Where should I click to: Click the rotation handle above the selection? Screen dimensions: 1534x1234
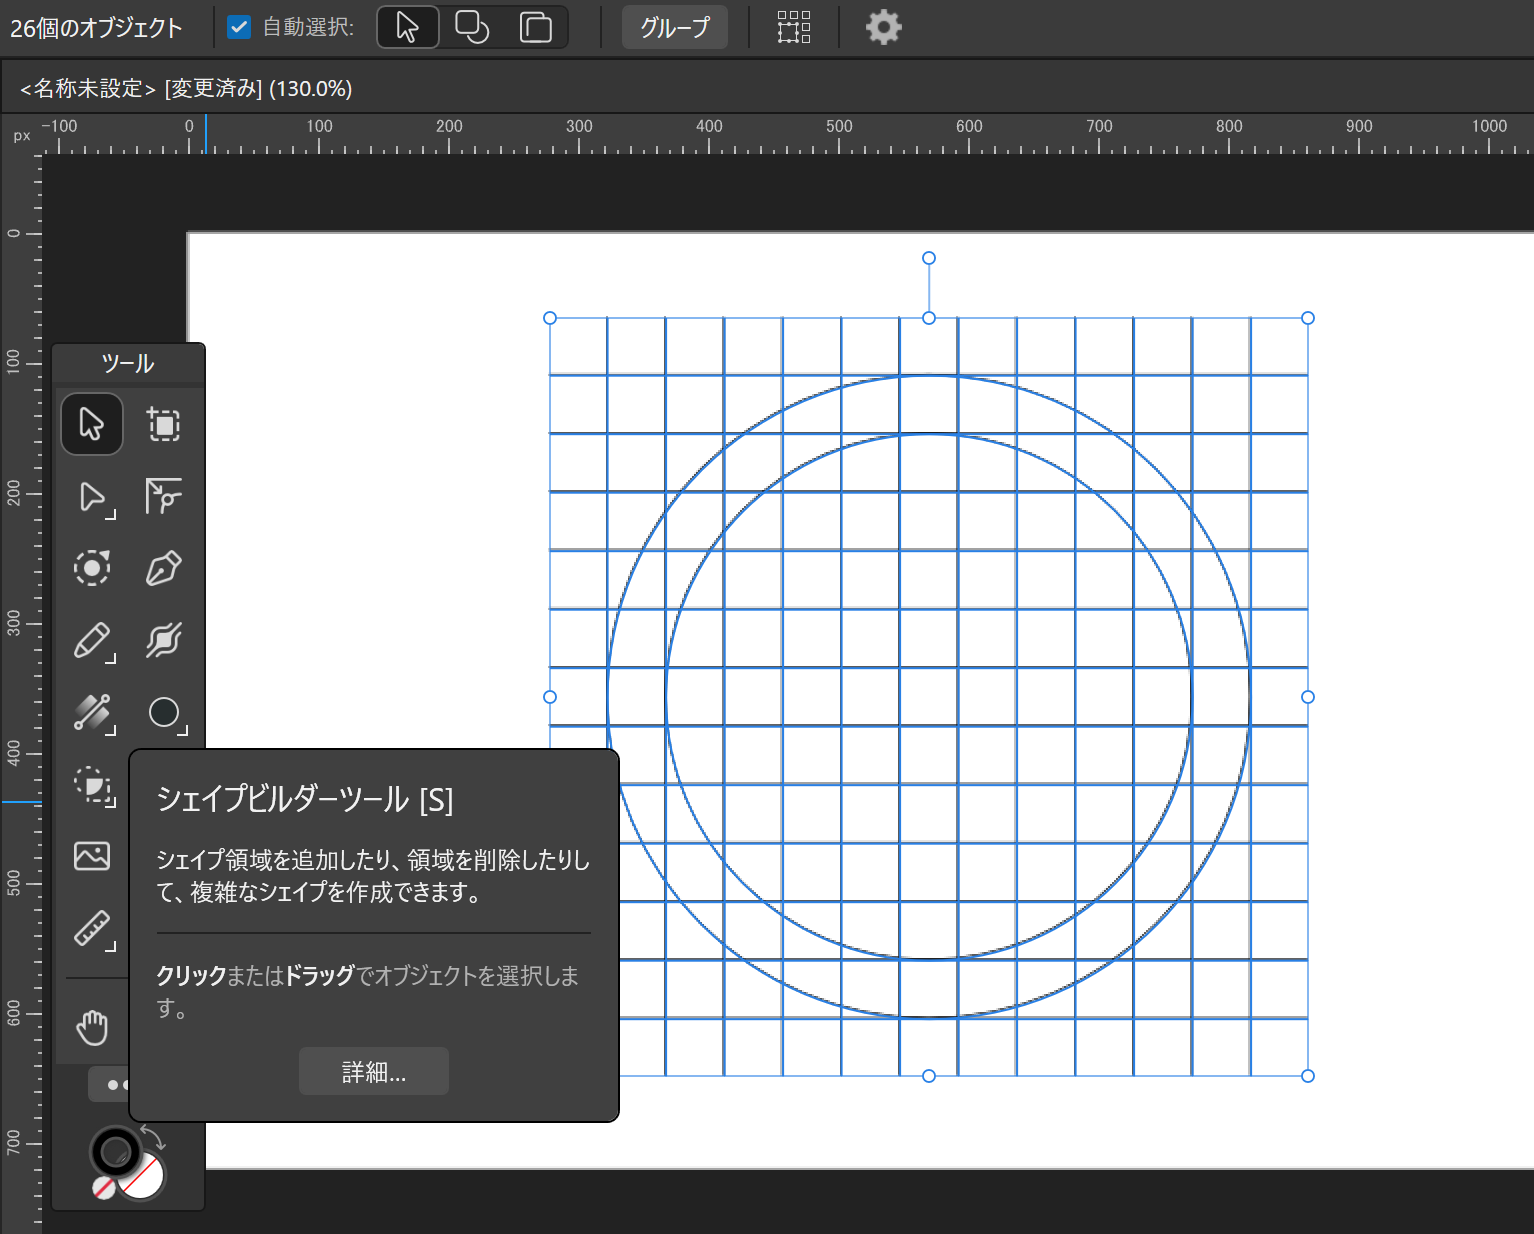929,258
